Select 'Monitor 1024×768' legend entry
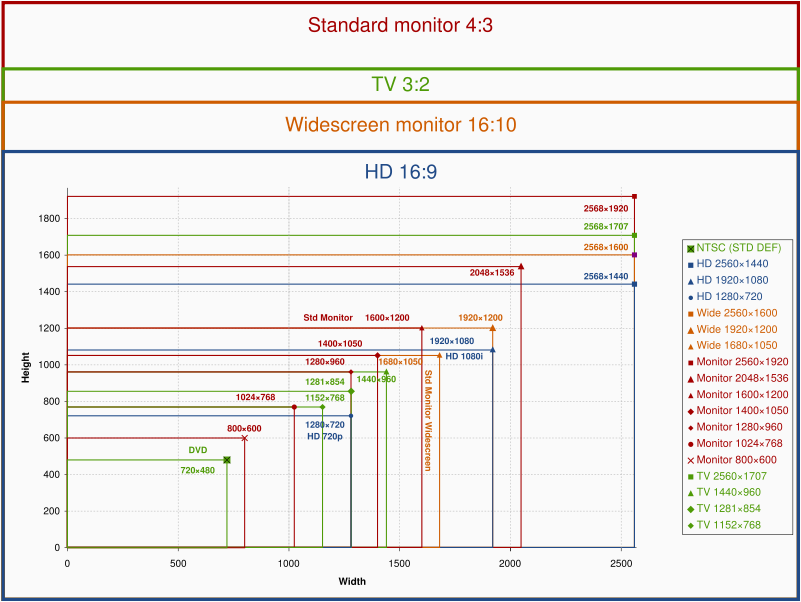 point(735,443)
